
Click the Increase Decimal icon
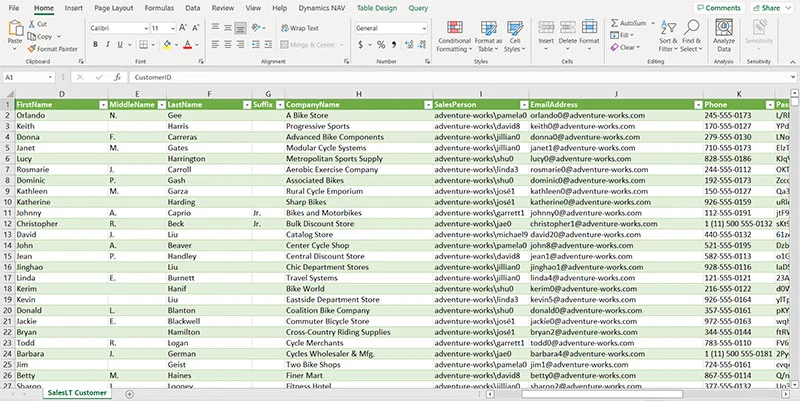coord(409,45)
